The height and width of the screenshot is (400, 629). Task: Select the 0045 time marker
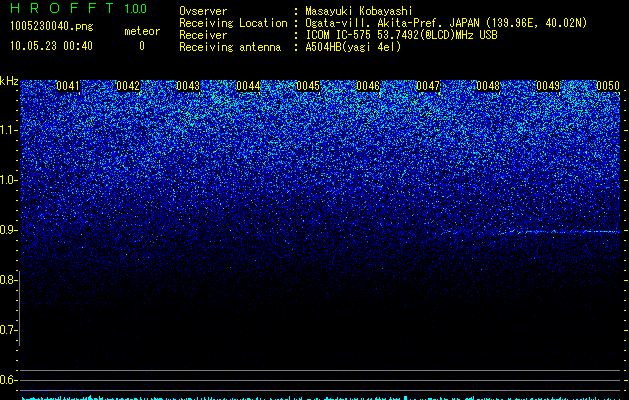(308, 86)
